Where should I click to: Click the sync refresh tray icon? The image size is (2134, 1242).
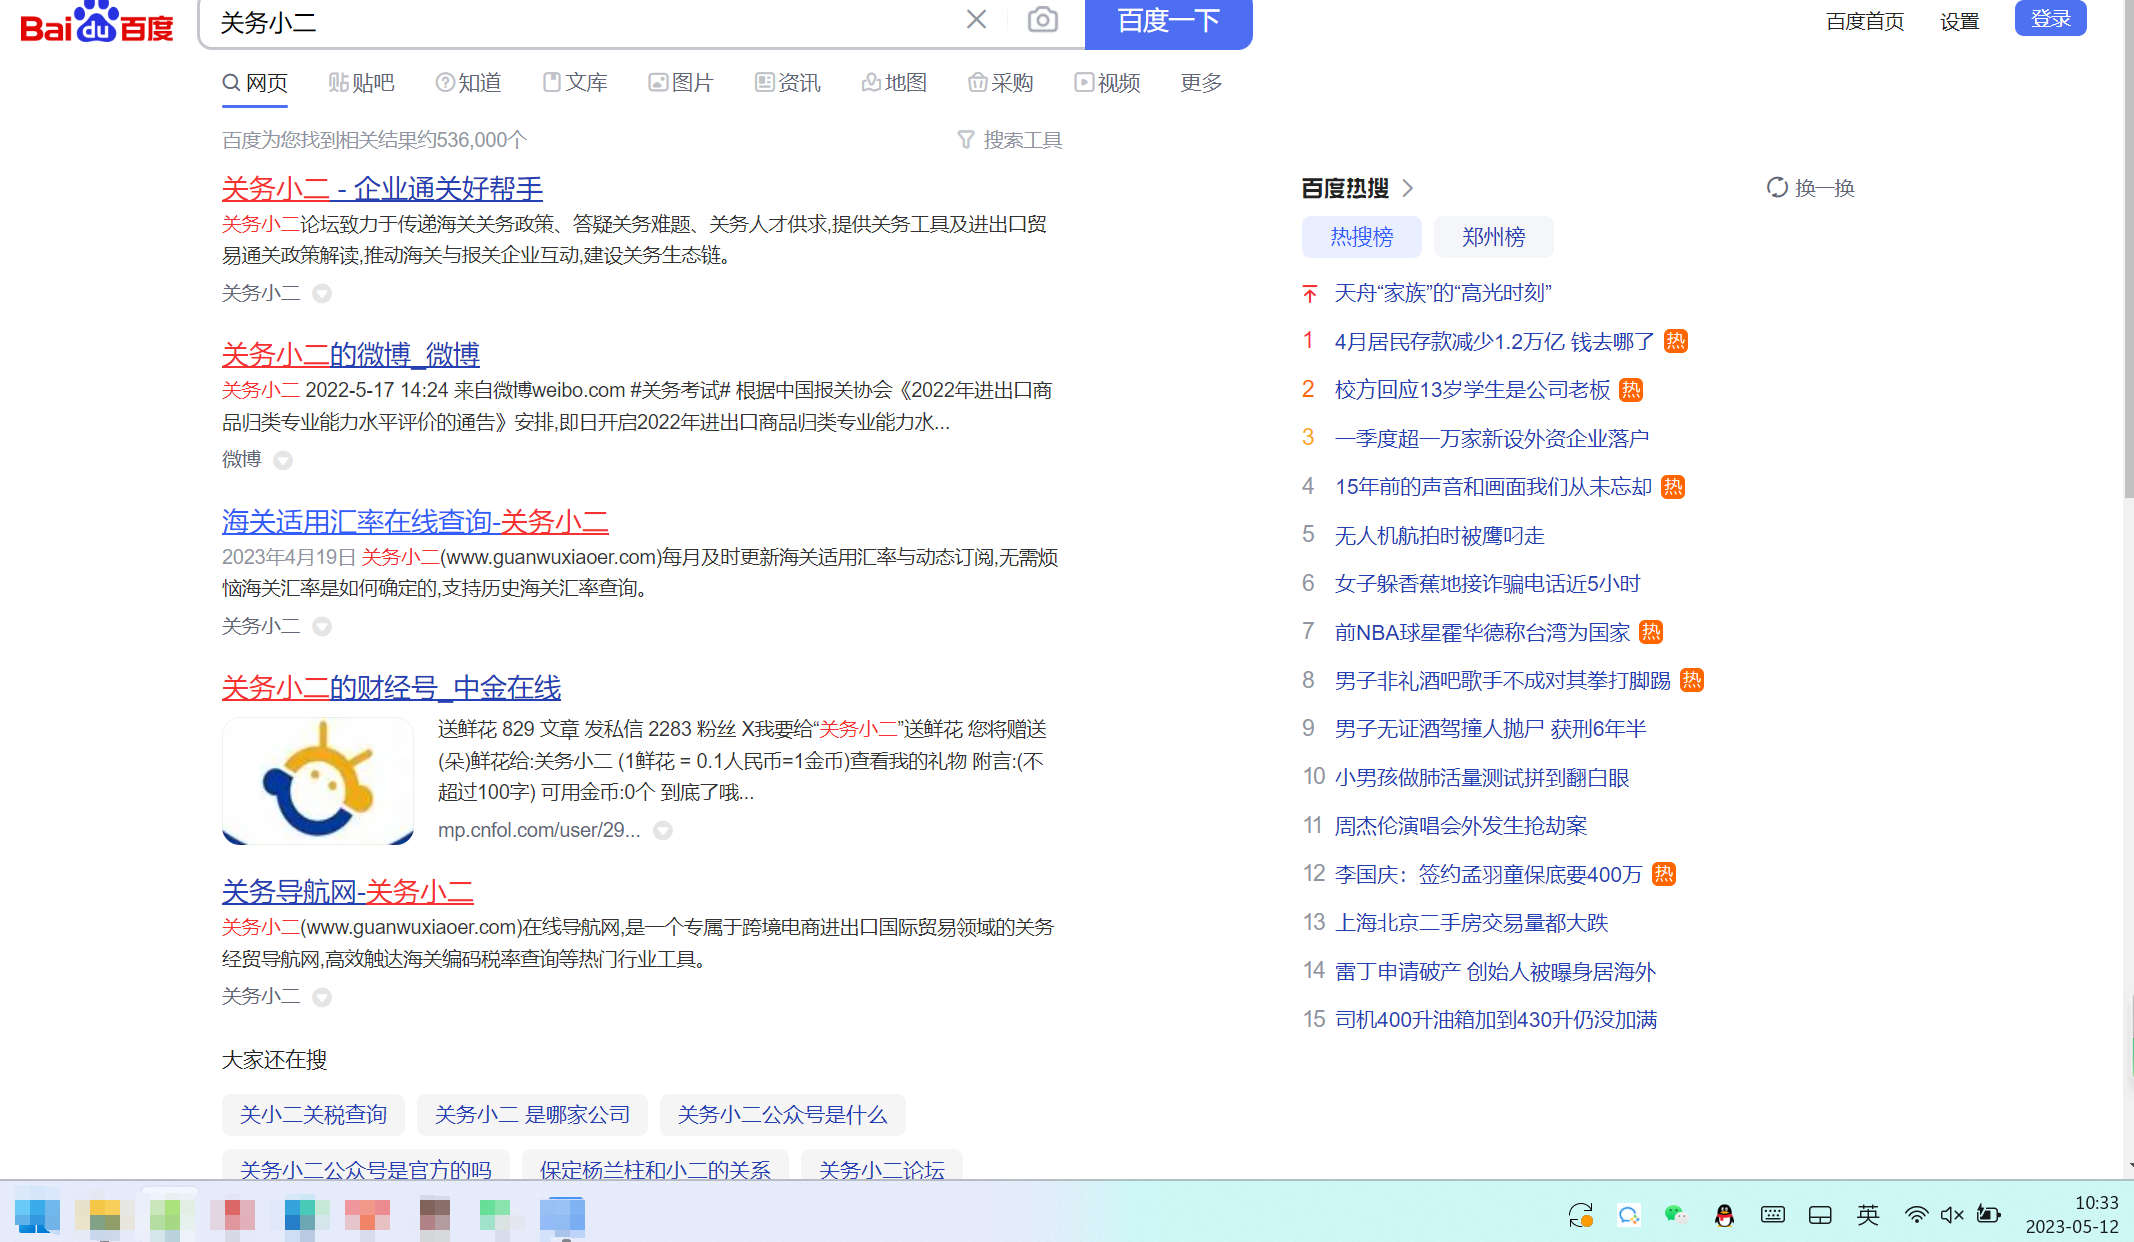pyautogui.click(x=1580, y=1215)
